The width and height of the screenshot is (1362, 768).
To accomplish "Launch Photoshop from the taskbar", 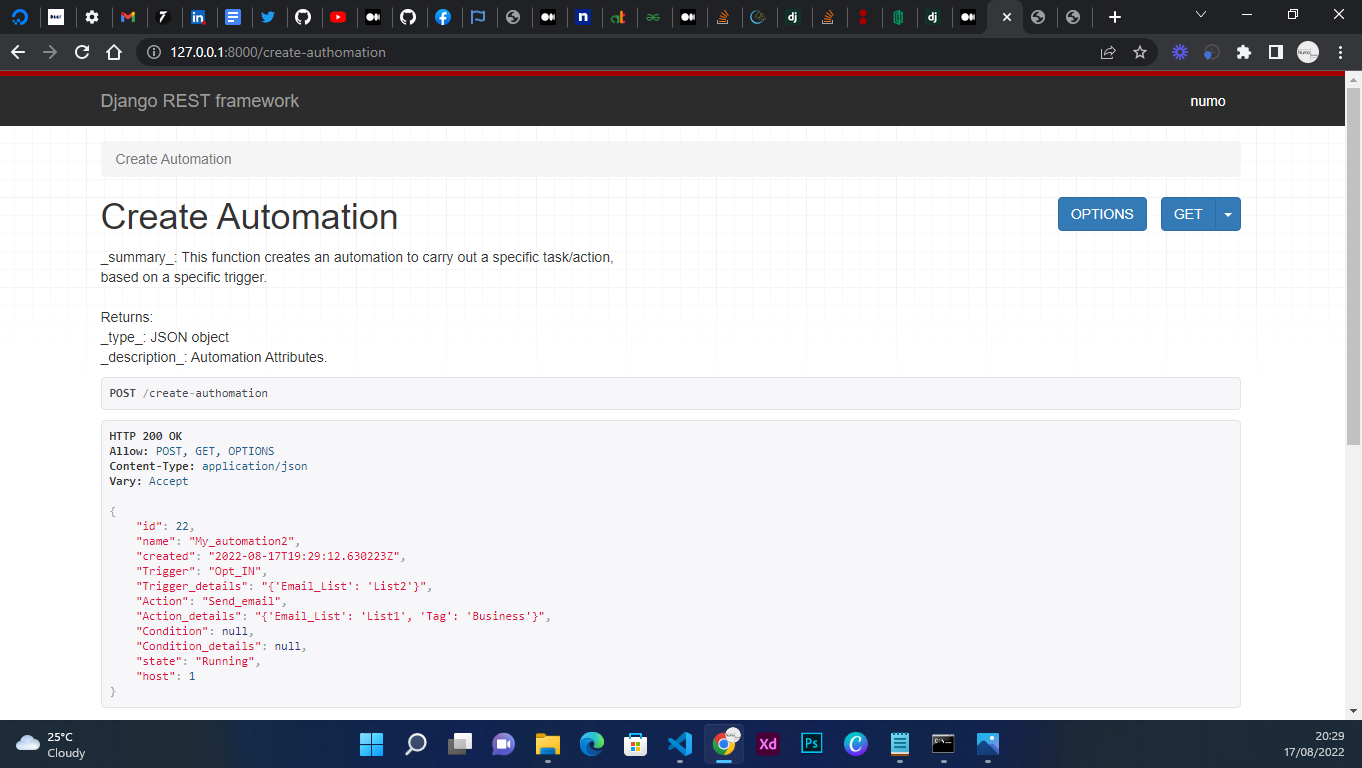I will tap(811, 744).
